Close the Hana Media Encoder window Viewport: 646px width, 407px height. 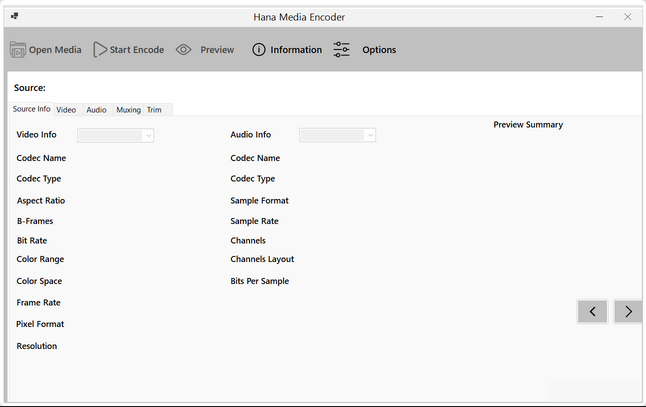(627, 17)
